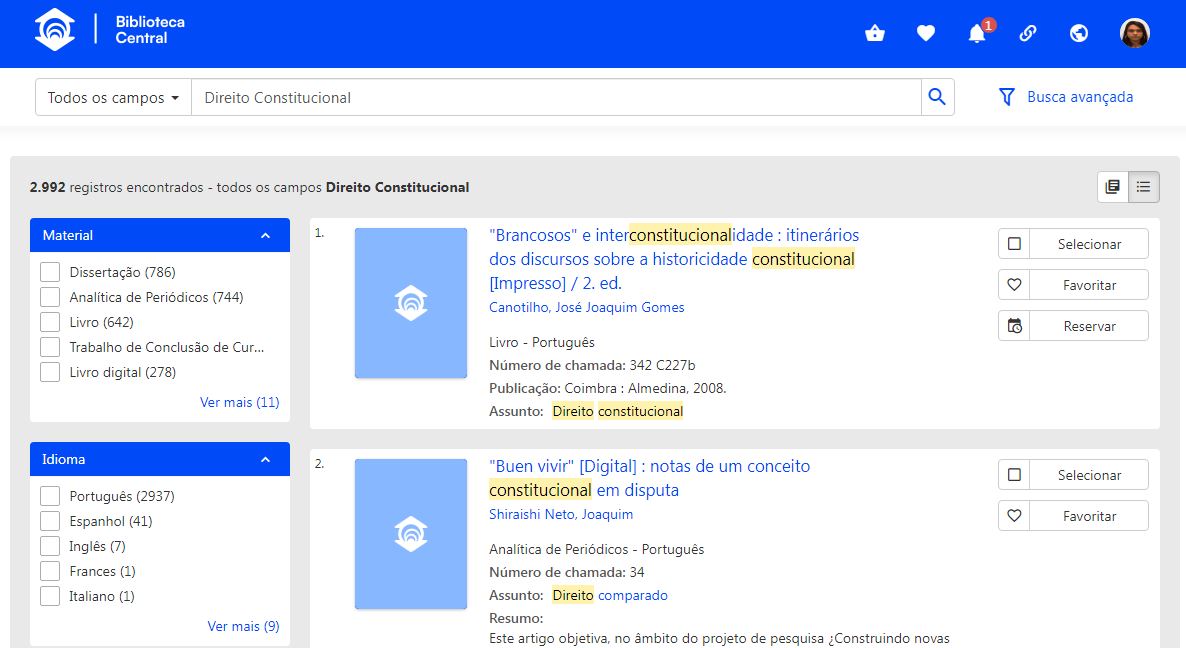Tick the Analítica de Periódicos filter

point(50,297)
